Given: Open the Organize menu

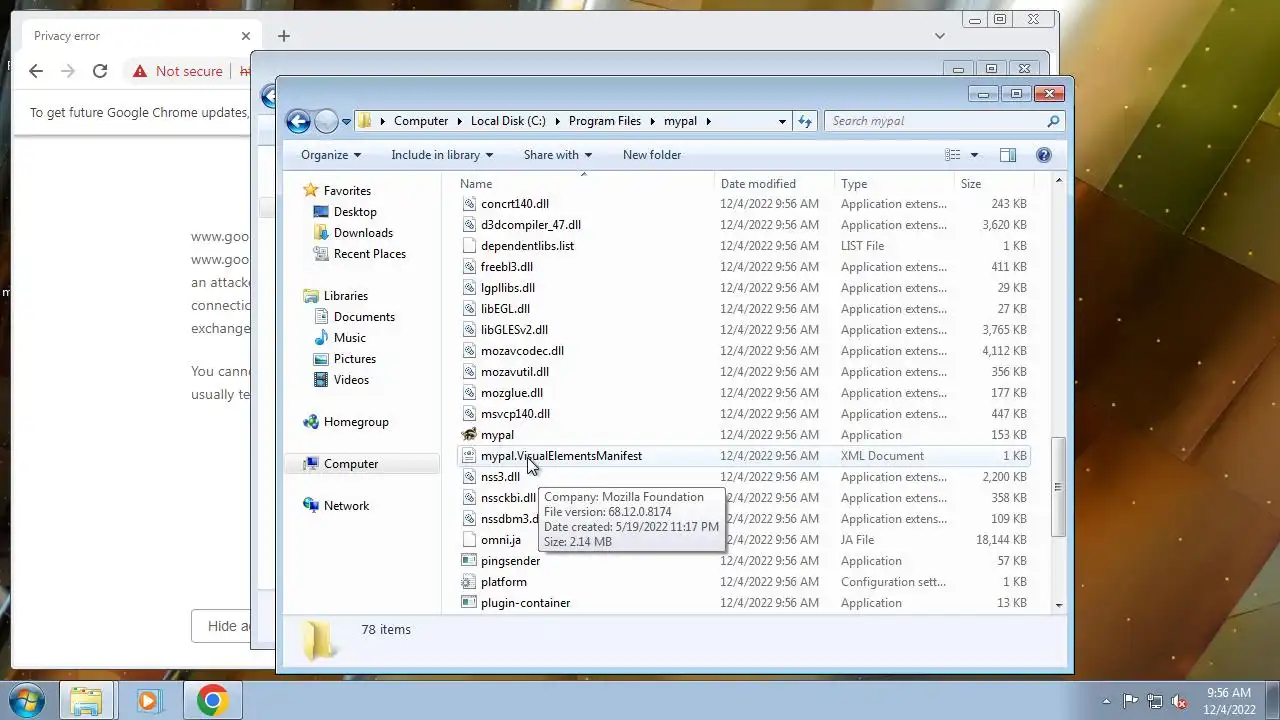Looking at the screenshot, I should (x=331, y=155).
